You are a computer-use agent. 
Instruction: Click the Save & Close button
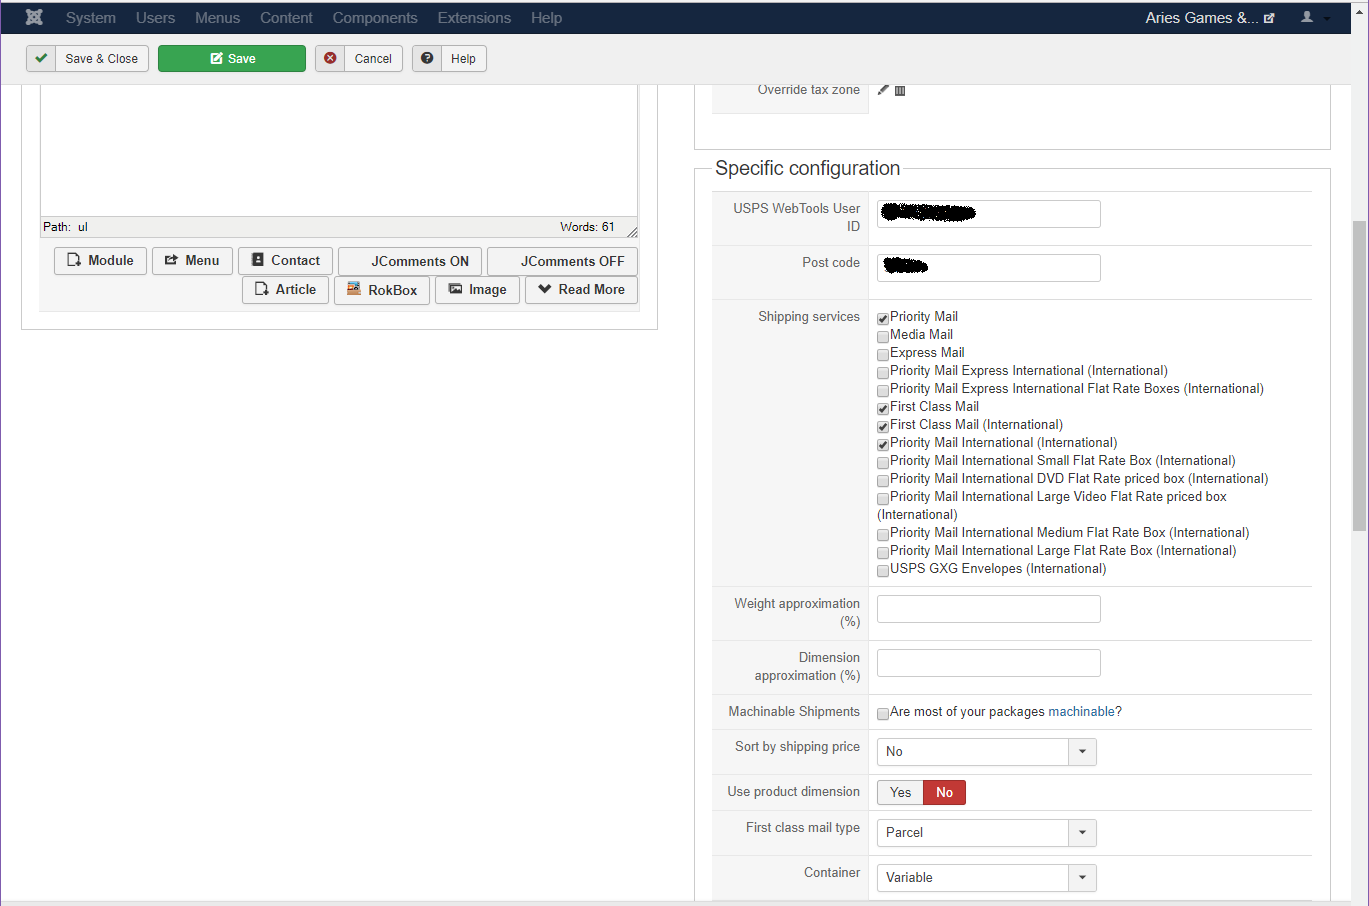pos(88,59)
